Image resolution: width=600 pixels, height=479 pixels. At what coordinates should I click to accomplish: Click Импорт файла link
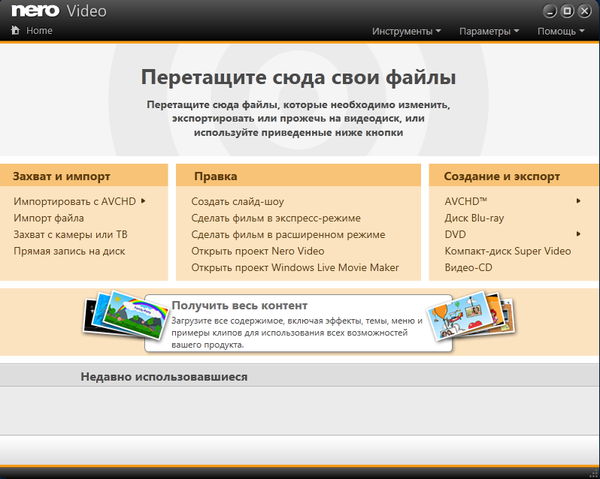48,218
